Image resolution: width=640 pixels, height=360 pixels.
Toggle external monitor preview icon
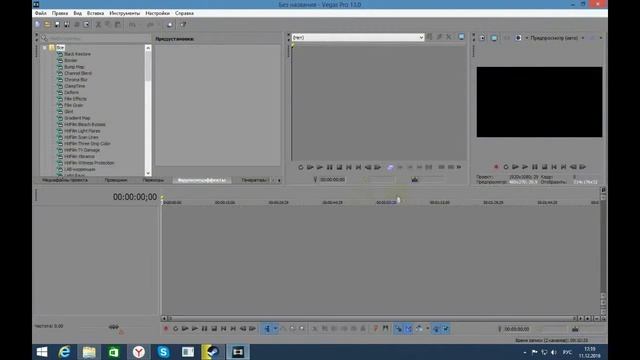pyautogui.click(x=494, y=38)
